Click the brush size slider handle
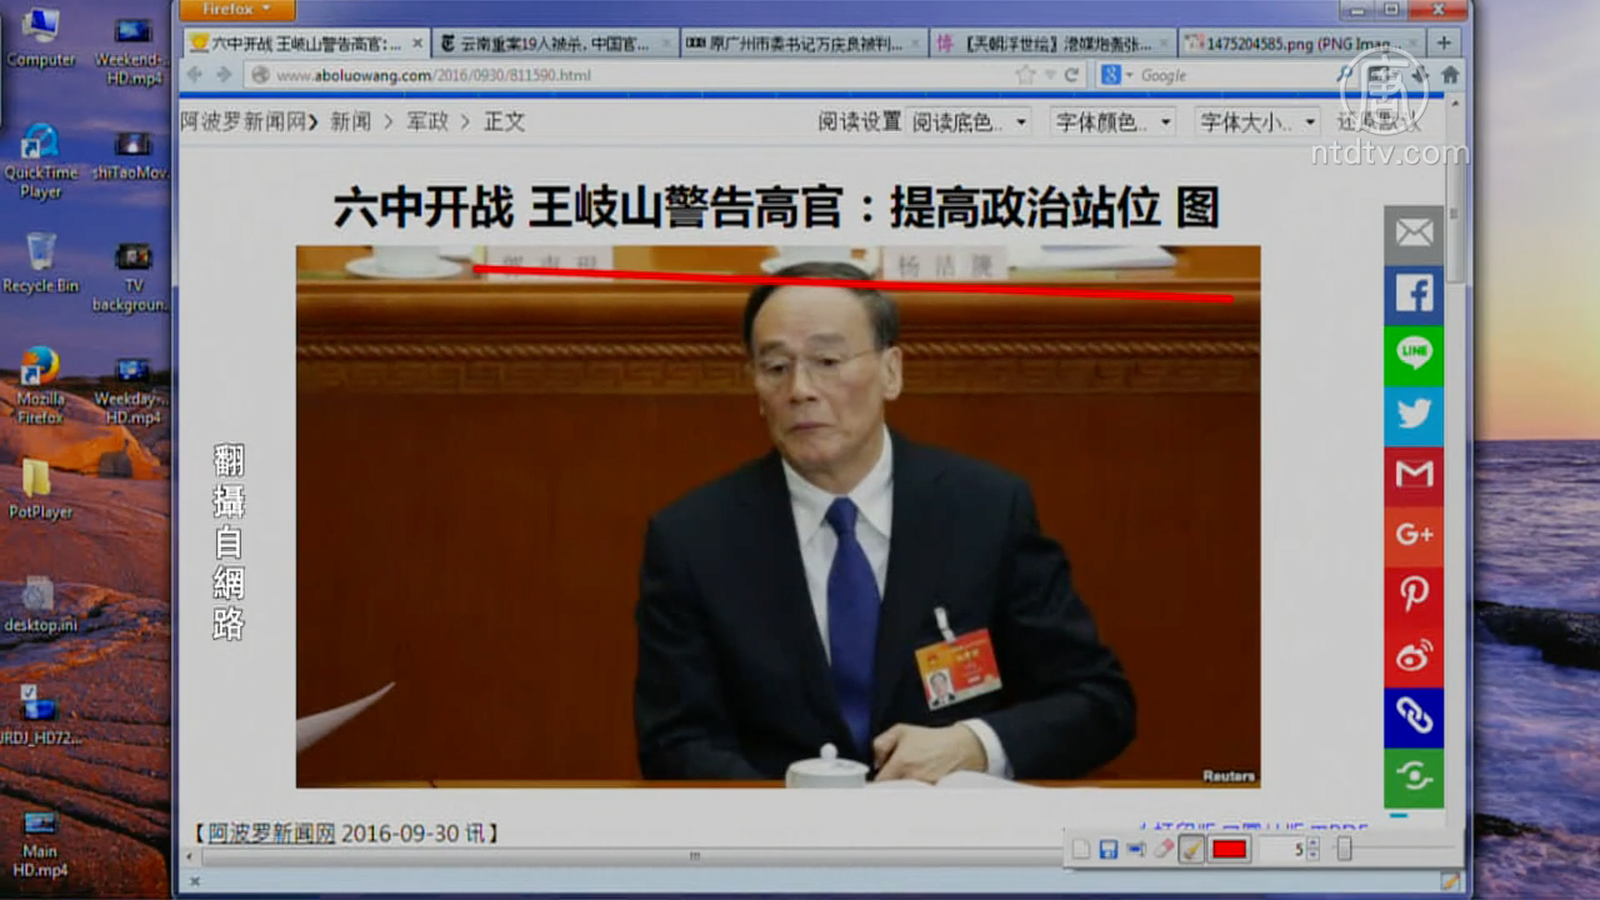Image resolution: width=1600 pixels, height=900 pixels. click(x=1344, y=849)
